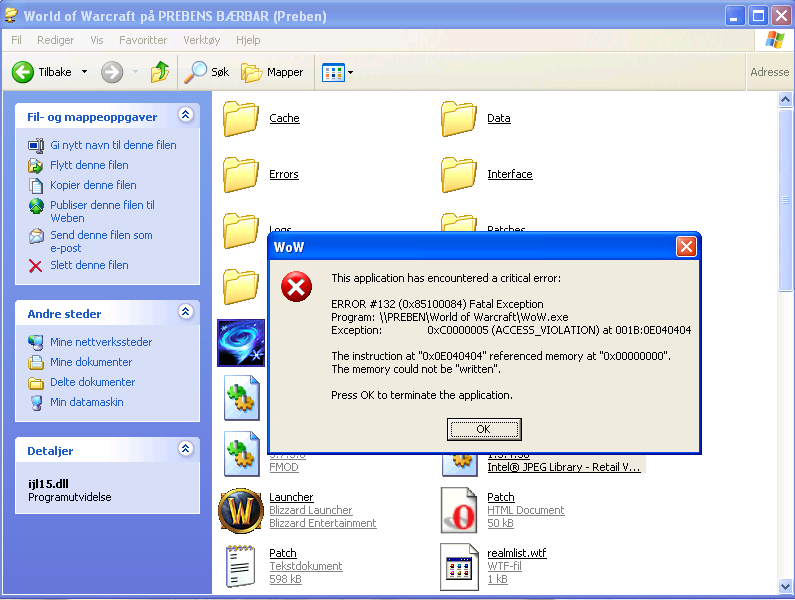Click the Publiser til Weben globe icon
Image resolution: width=795 pixels, height=600 pixels.
pos(36,206)
